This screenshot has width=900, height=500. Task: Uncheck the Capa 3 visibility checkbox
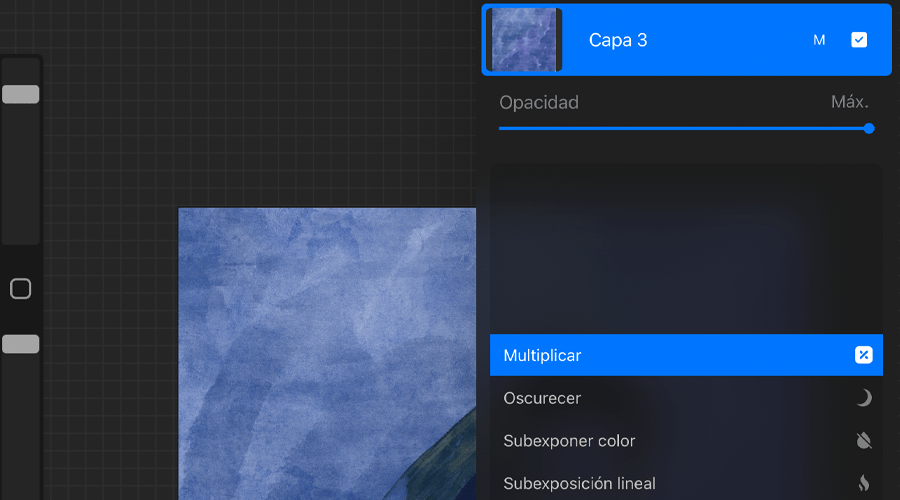point(859,40)
